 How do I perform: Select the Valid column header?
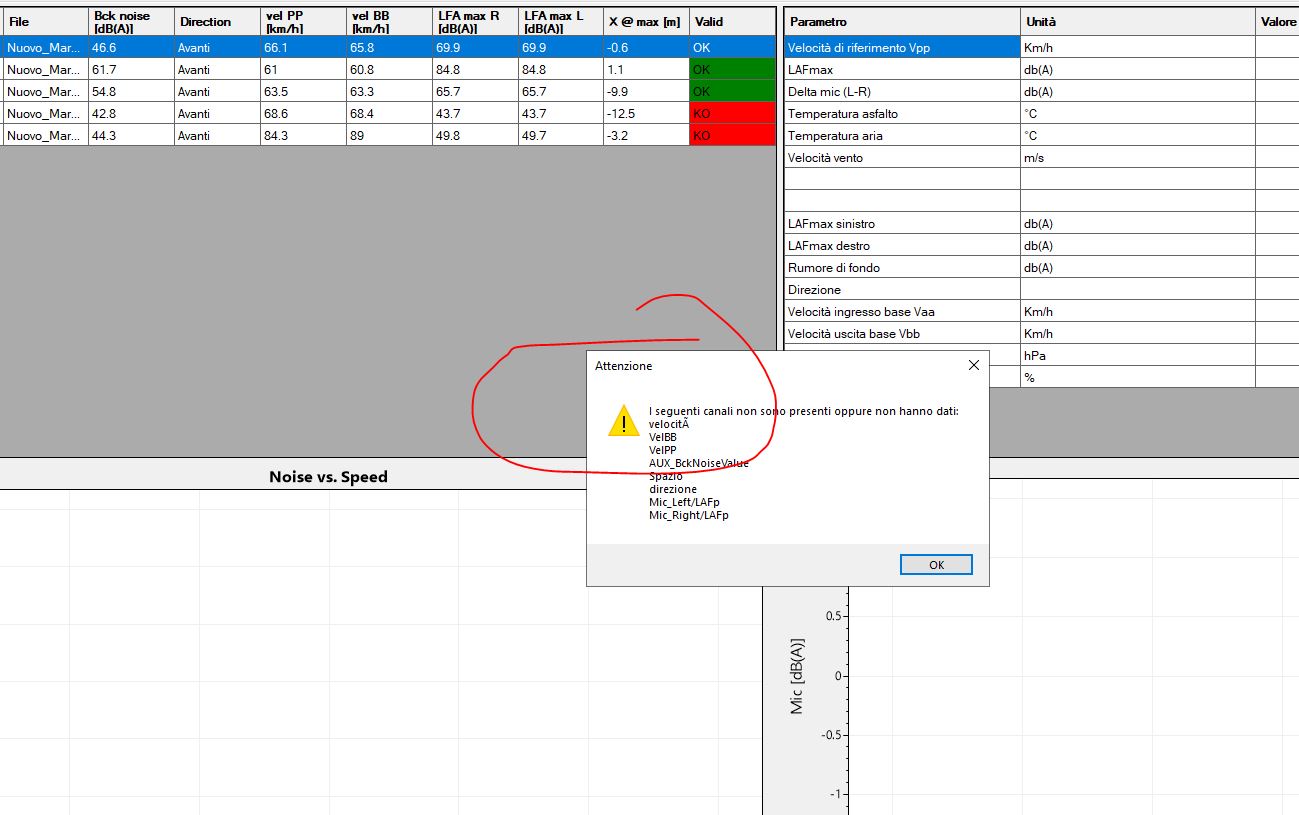click(731, 22)
